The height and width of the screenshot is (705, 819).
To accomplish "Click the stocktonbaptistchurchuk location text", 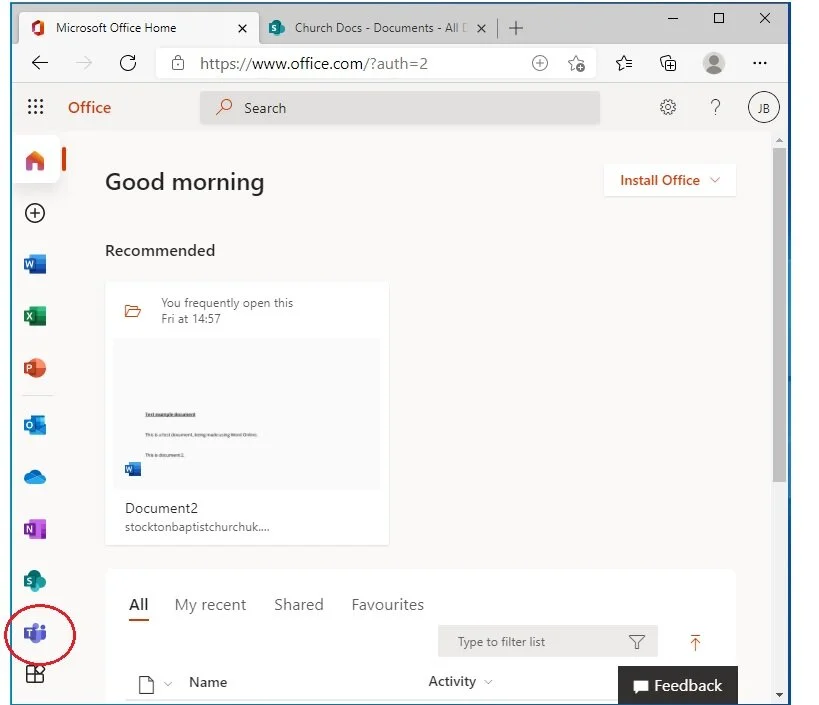I will [197, 527].
